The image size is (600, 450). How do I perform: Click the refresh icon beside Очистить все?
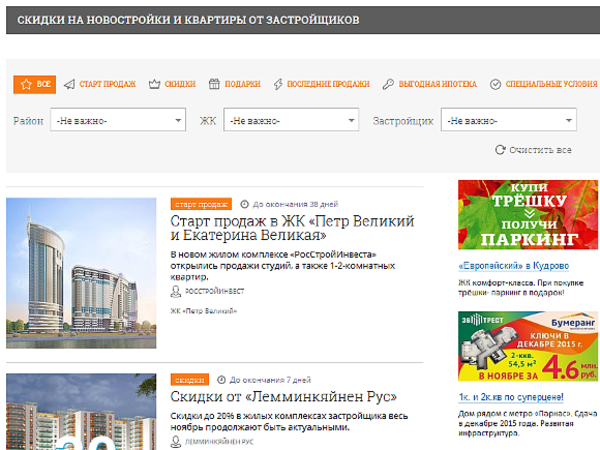pyautogui.click(x=500, y=150)
